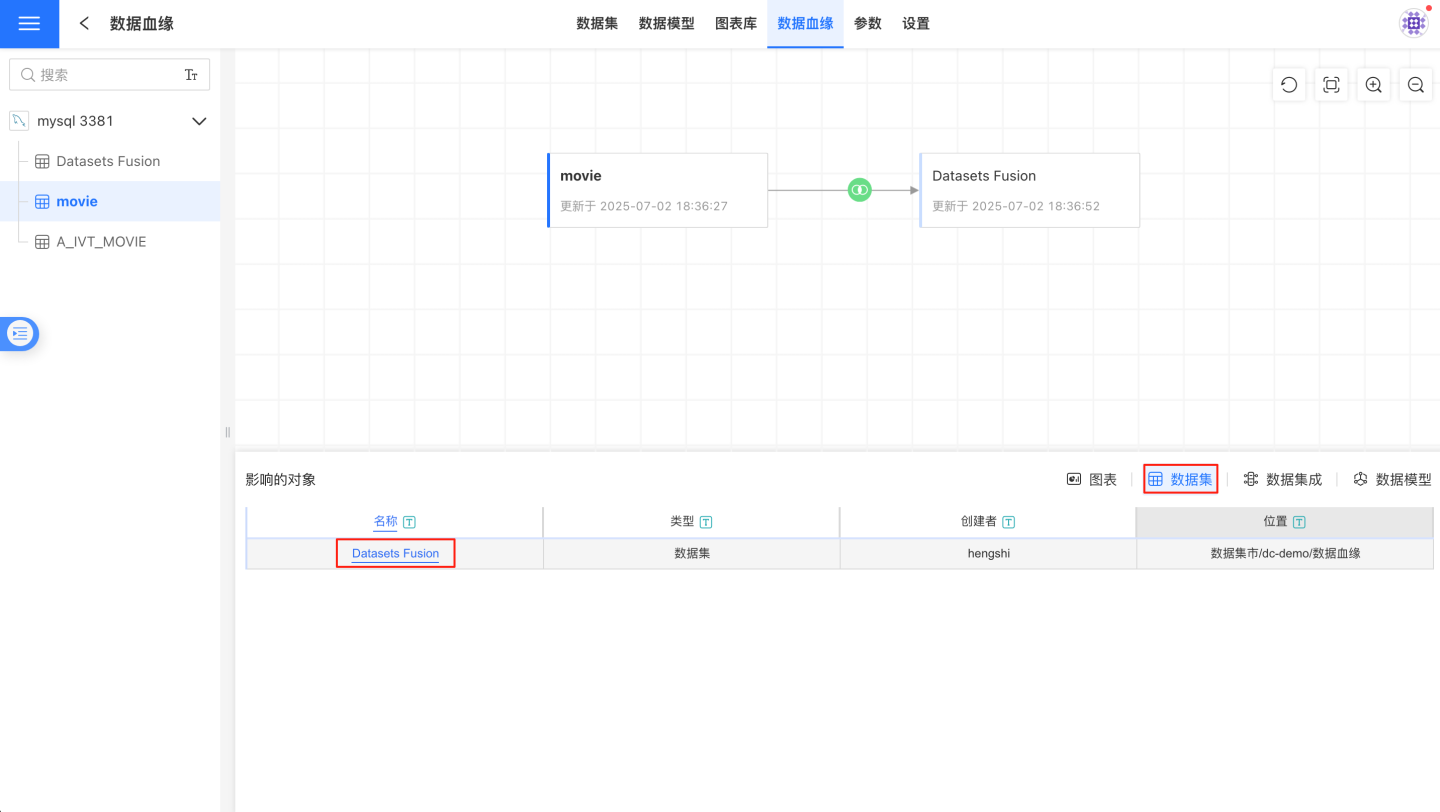Filter affected objects by 图表

click(1092, 480)
